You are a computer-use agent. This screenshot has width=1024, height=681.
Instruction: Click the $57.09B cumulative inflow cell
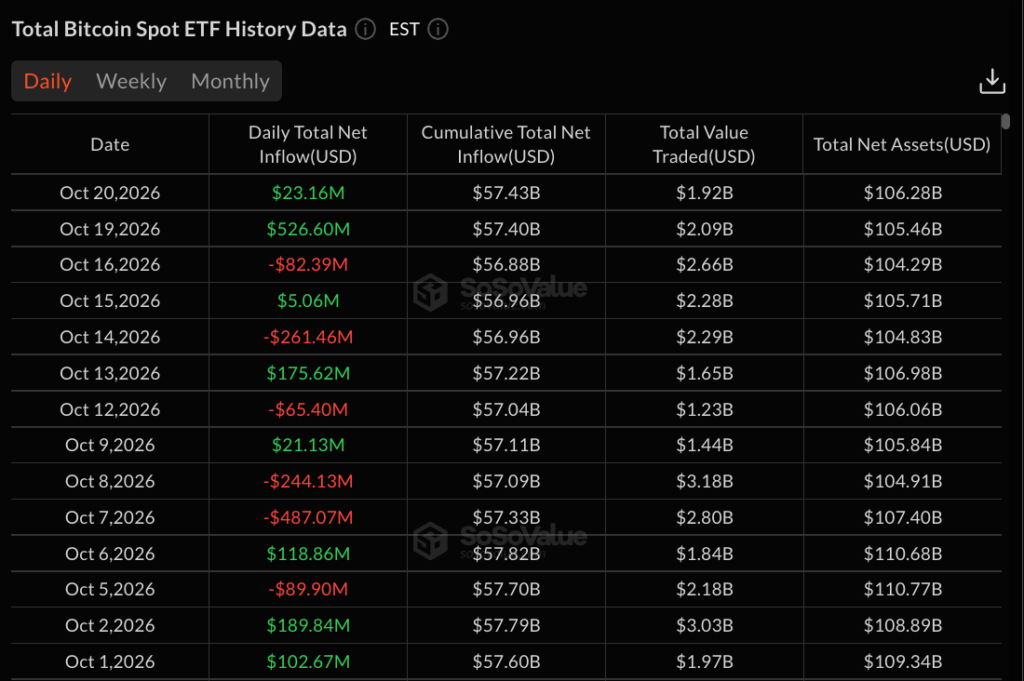click(x=506, y=481)
